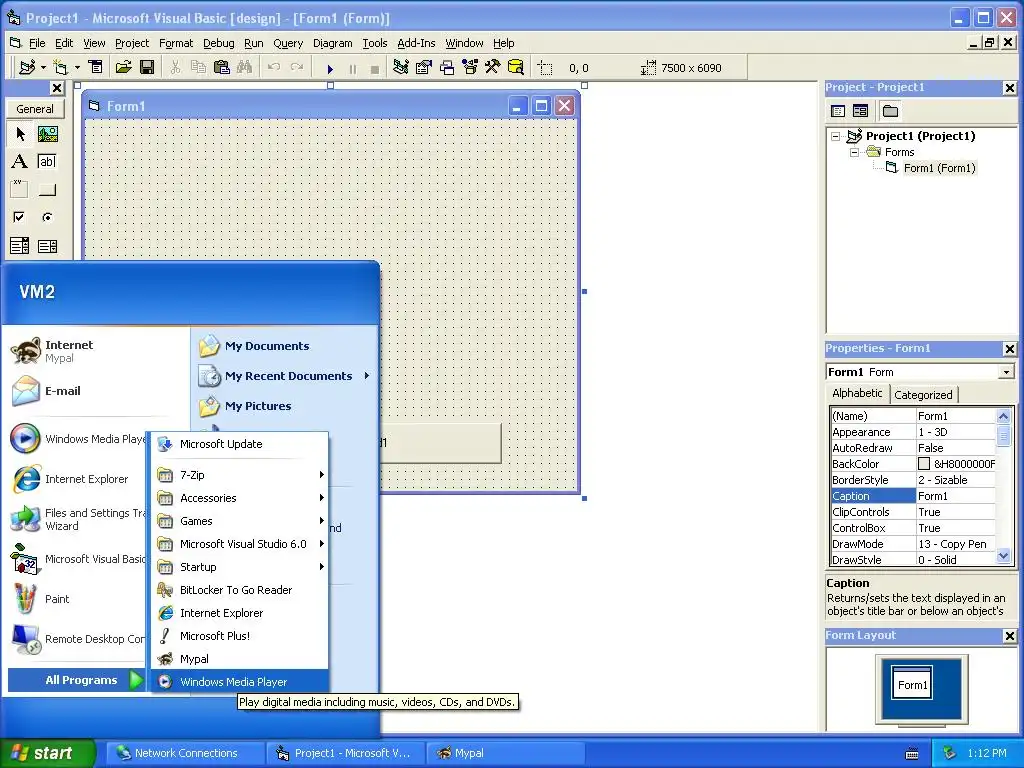Expand the Accessories program group

coord(242,498)
